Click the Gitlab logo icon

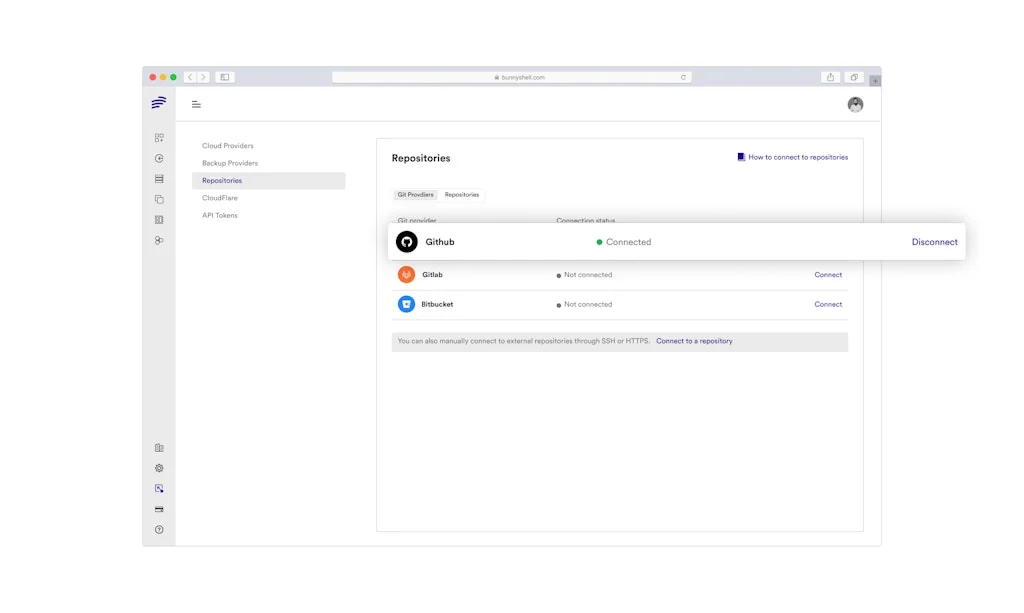point(406,275)
